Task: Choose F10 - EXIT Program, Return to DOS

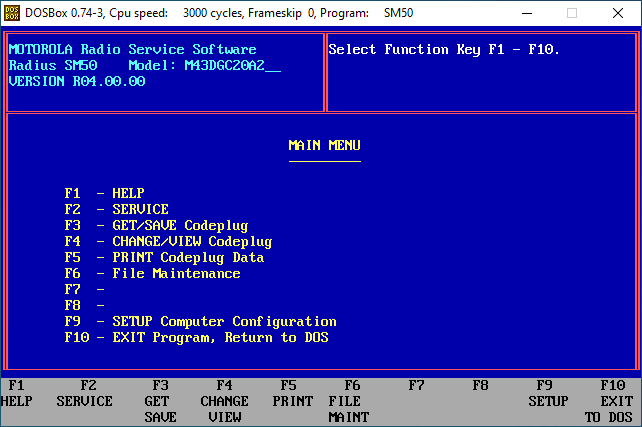Action: coord(197,337)
